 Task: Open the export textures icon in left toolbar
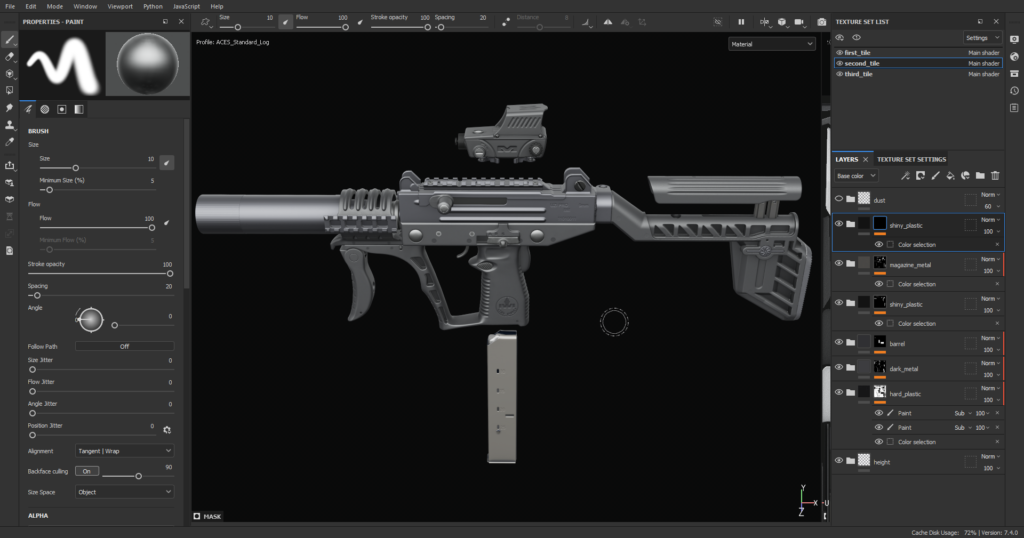tap(9, 166)
